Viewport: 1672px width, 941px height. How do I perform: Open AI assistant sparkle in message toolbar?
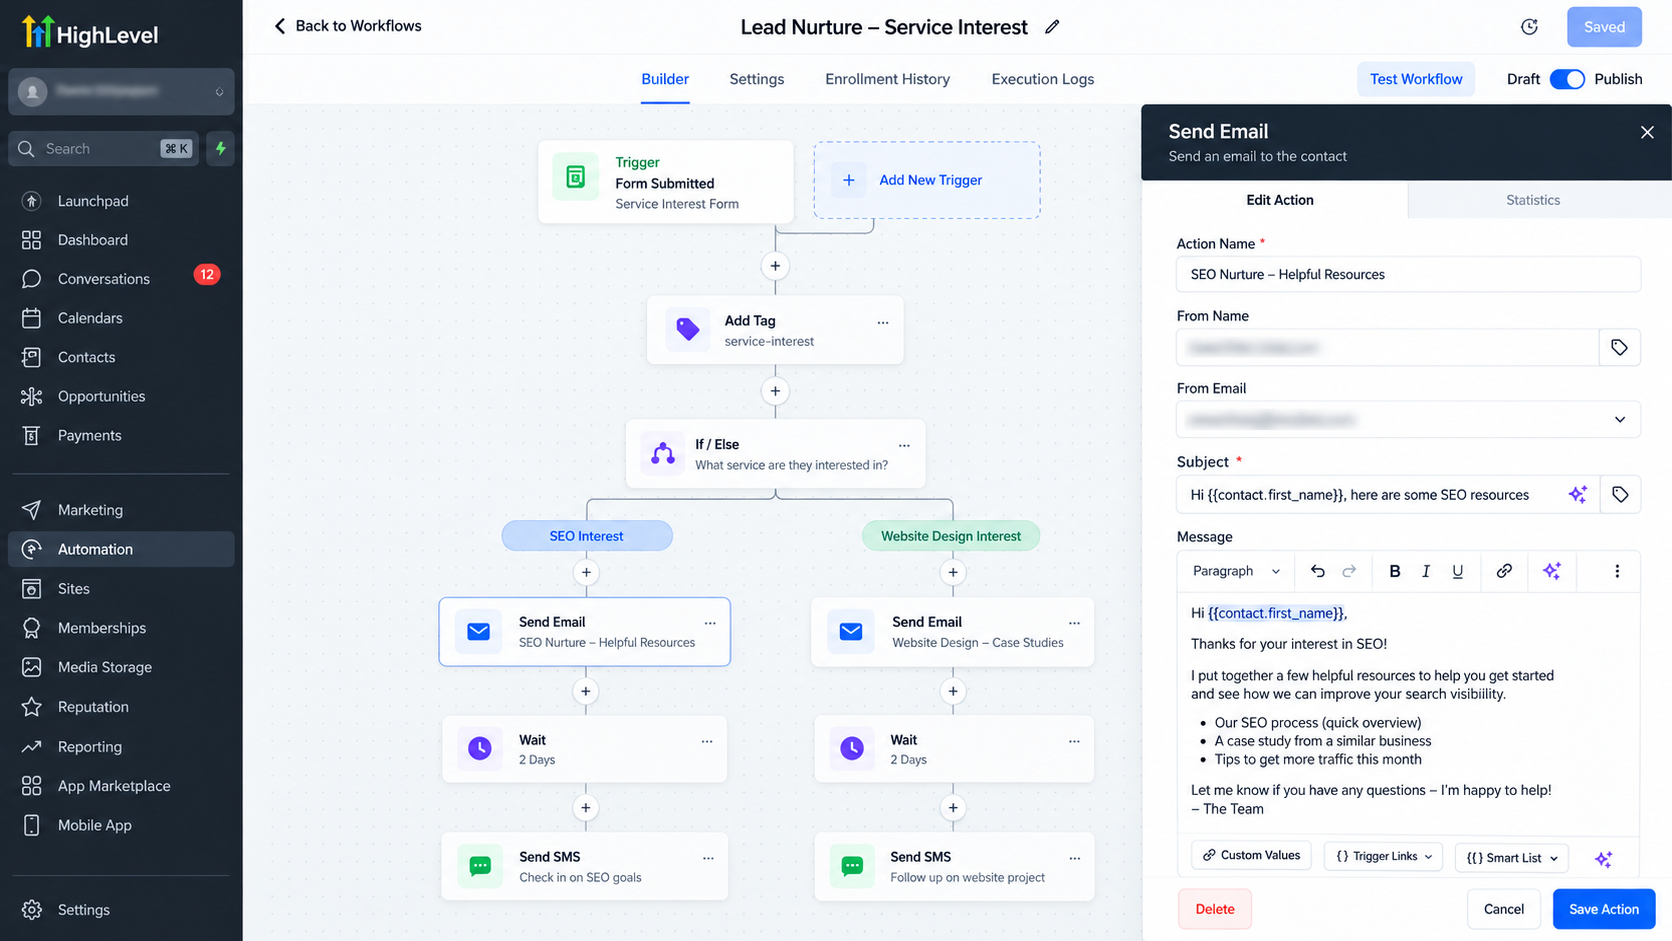1552,571
